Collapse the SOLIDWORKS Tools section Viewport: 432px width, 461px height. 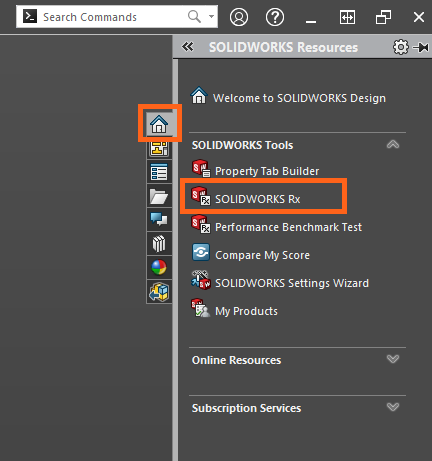393,145
